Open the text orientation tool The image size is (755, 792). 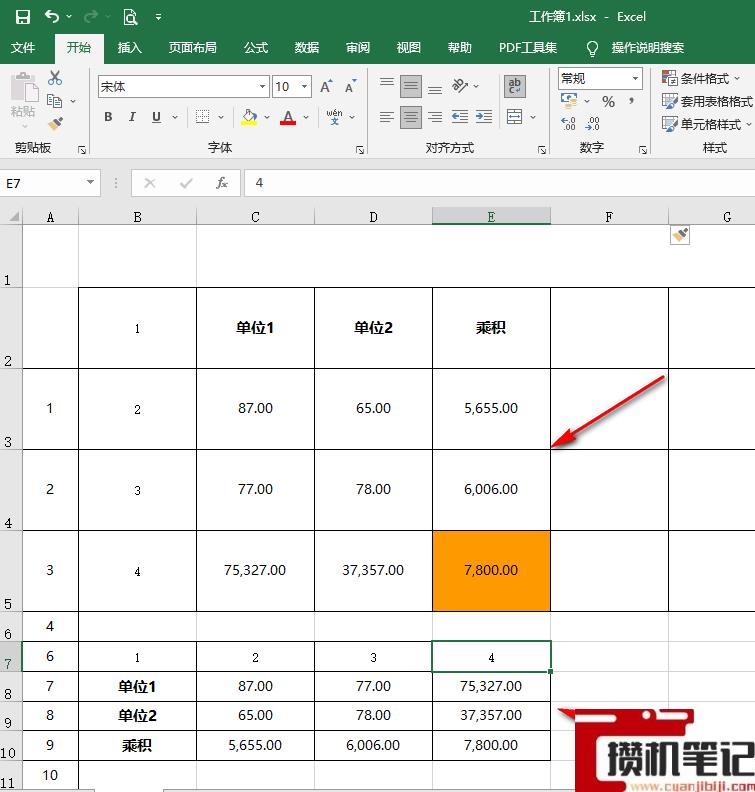tap(460, 86)
